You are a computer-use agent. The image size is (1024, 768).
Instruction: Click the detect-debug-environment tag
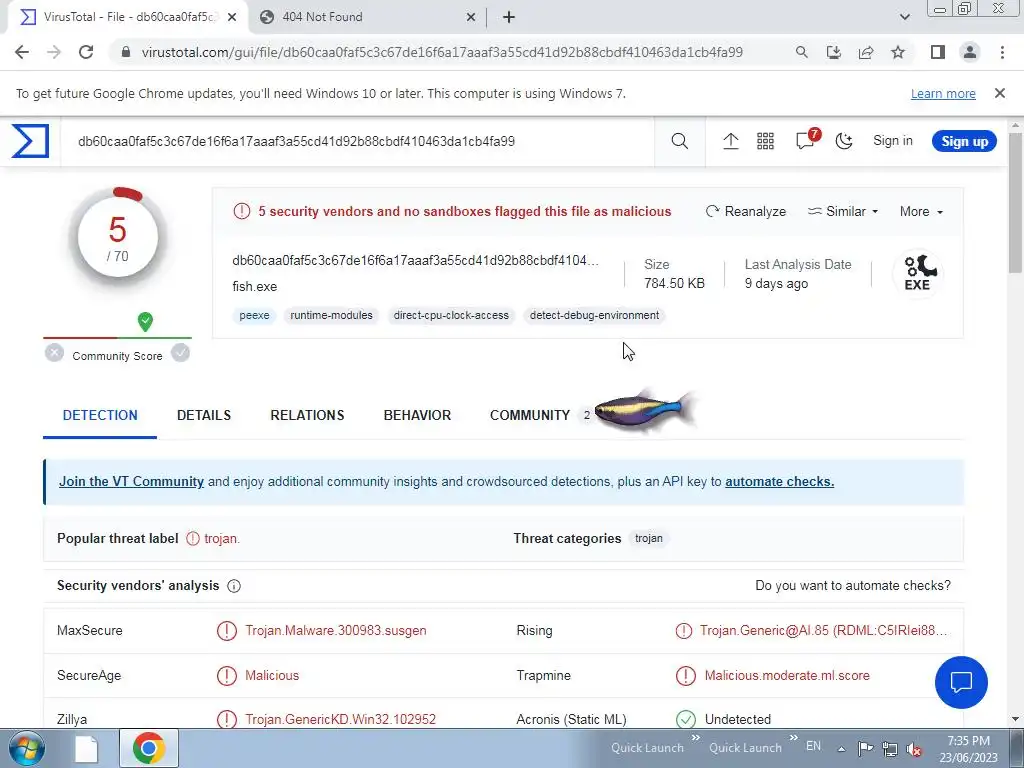(x=594, y=315)
